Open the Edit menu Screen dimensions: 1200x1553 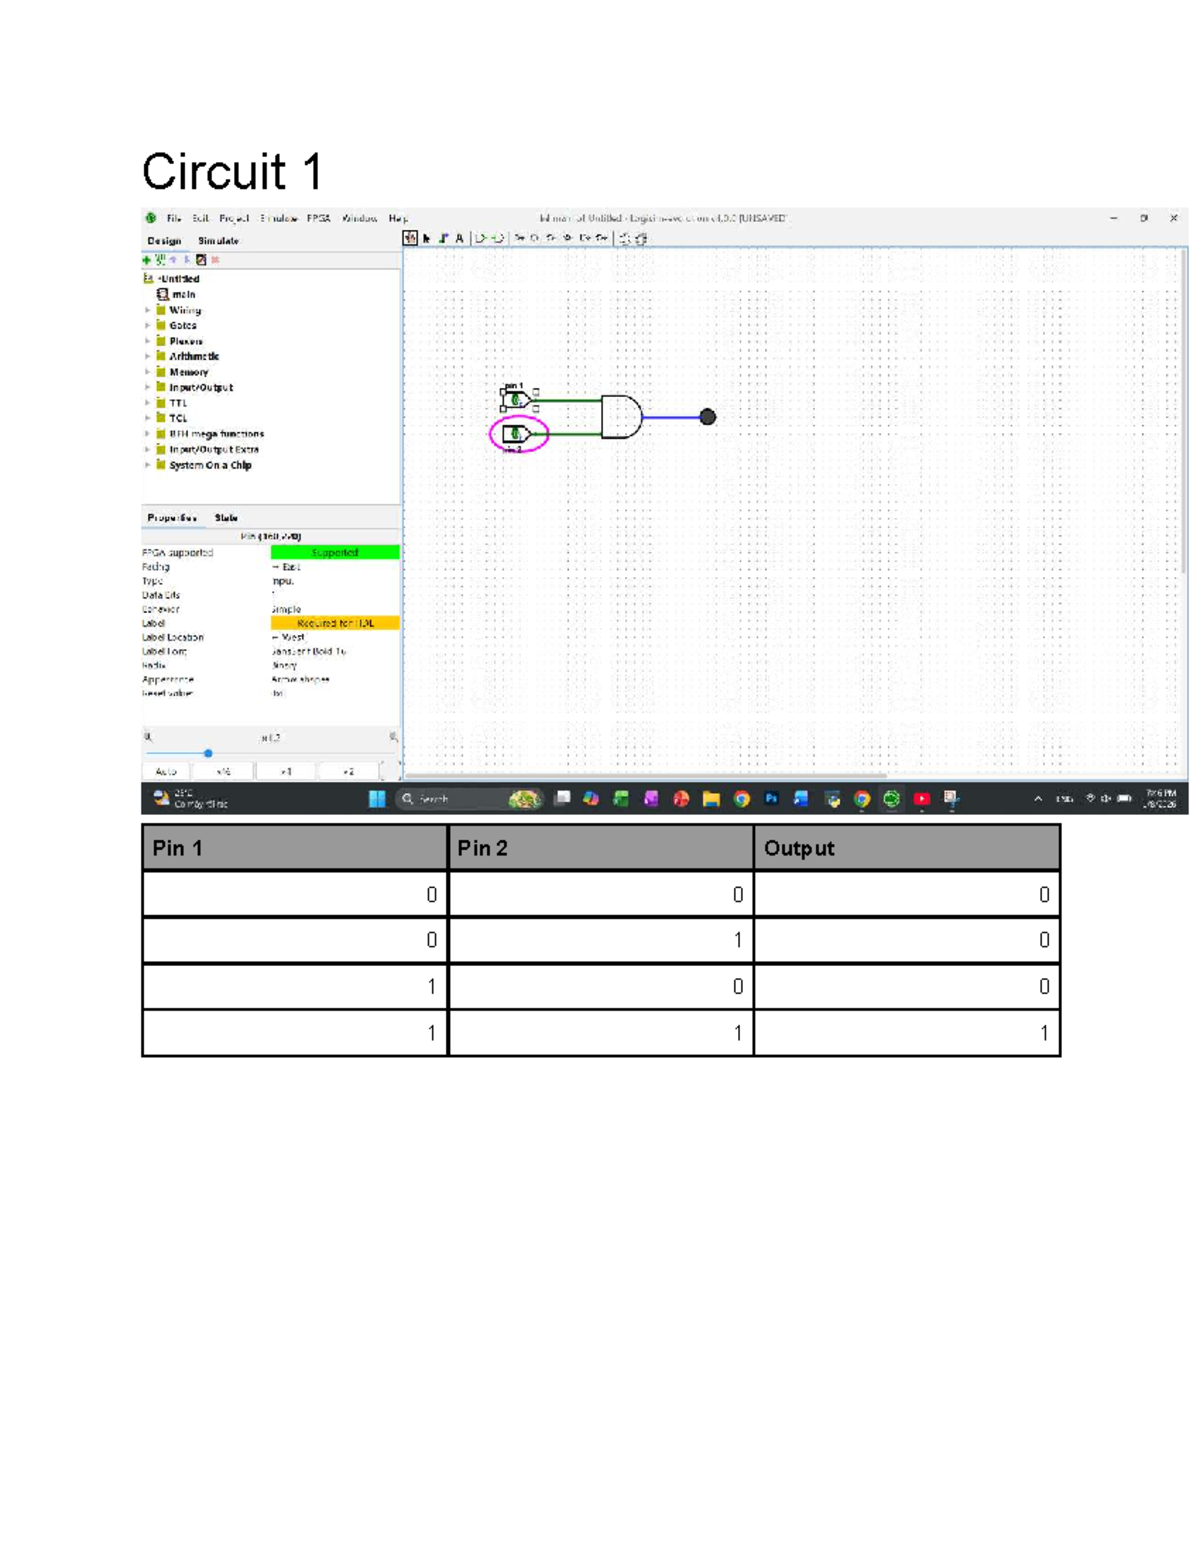(x=201, y=218)
